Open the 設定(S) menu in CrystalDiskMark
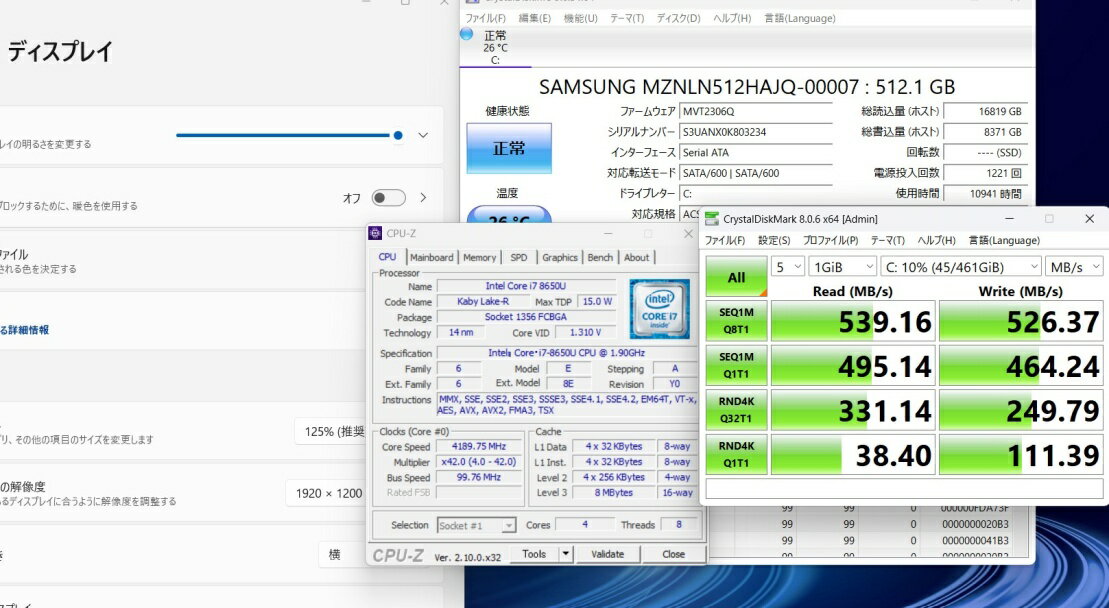Viewport: 1109px width, 608px height. 774,241
